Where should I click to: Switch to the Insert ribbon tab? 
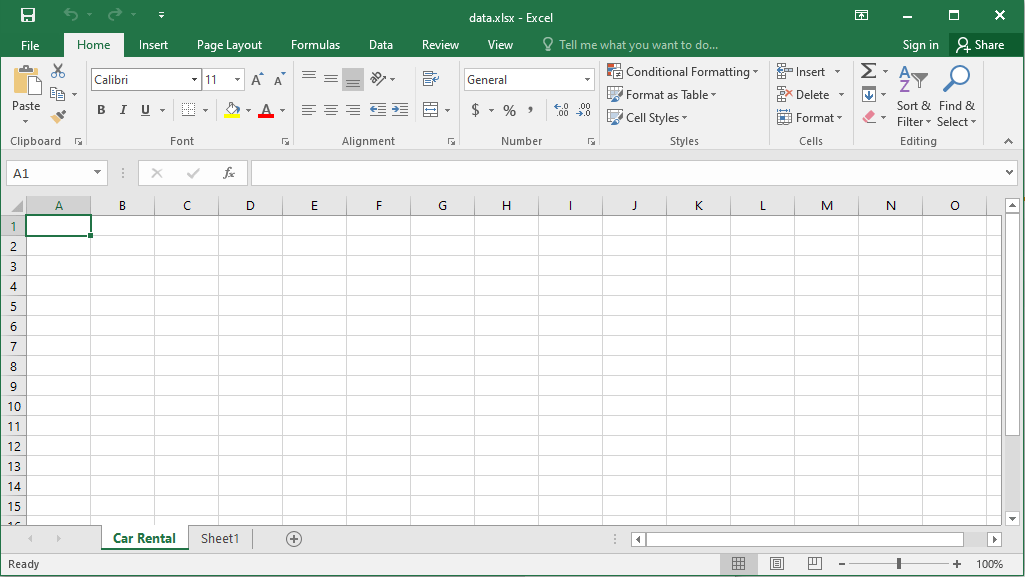click(153, 45)
